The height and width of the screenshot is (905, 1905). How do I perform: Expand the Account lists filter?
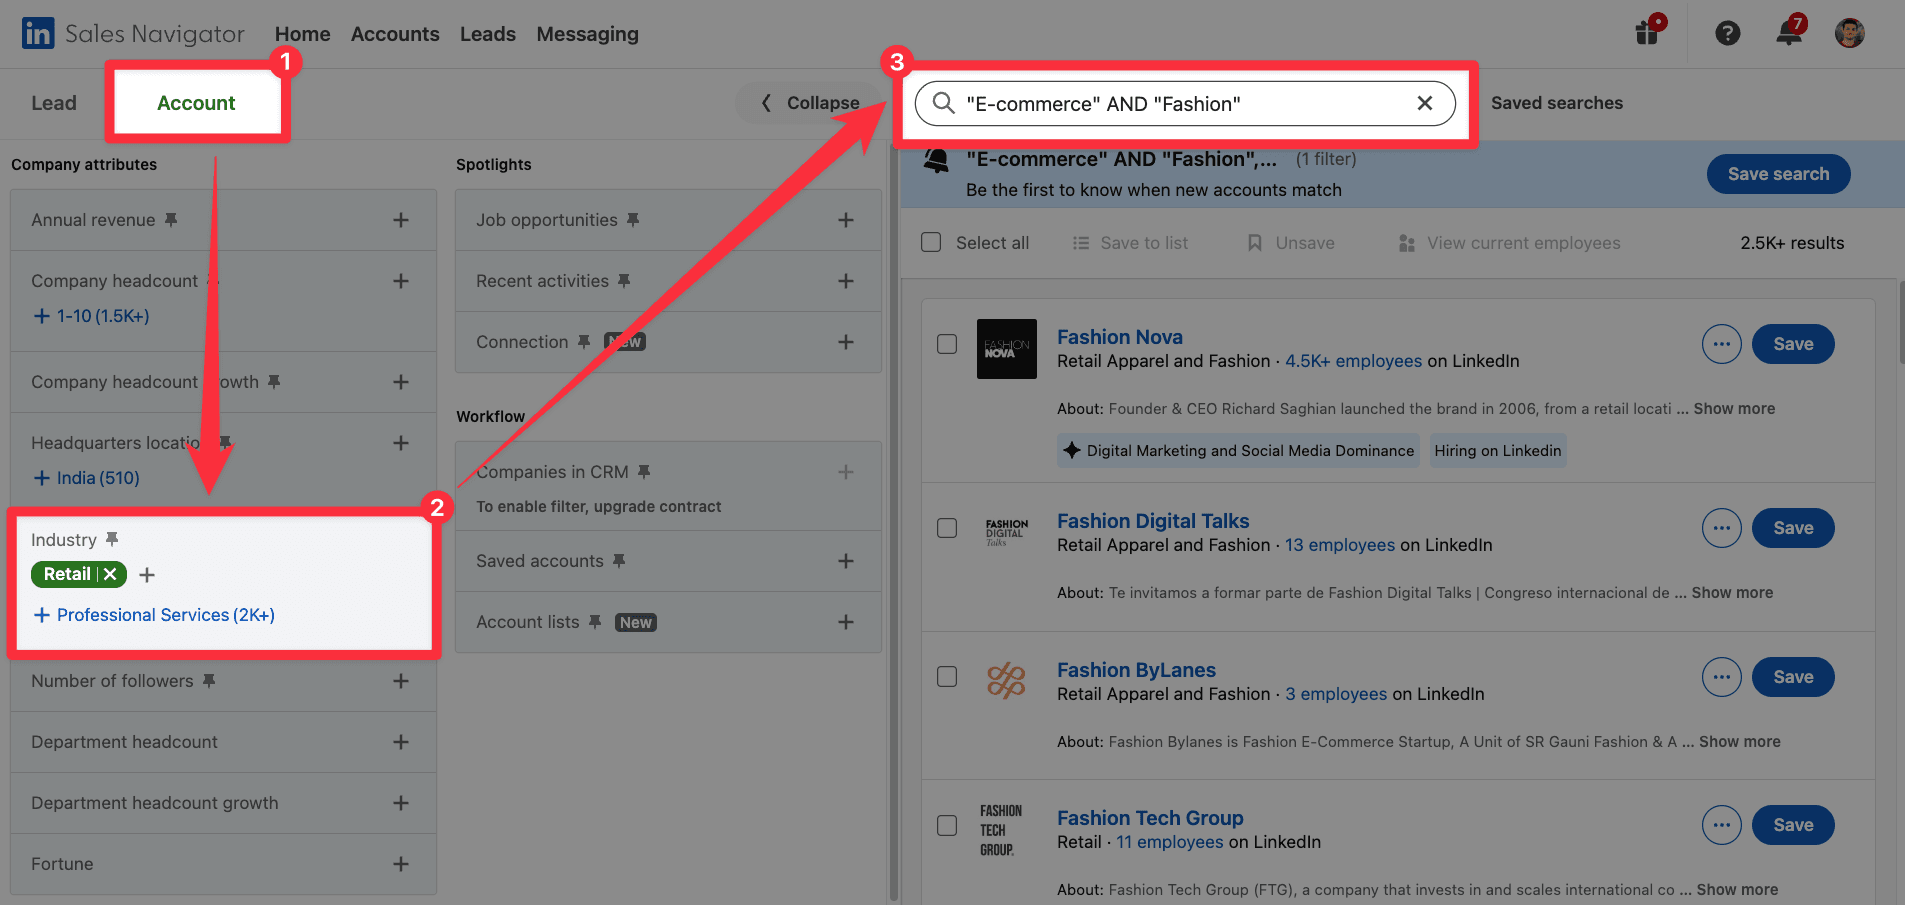(x=846, y=622)
